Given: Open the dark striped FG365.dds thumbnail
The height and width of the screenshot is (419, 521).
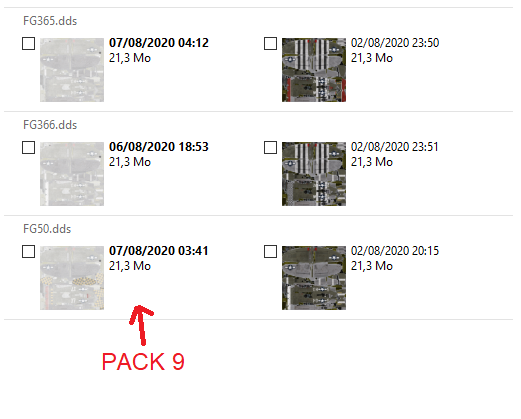Looking at the screenshot, I should [314, 70].
